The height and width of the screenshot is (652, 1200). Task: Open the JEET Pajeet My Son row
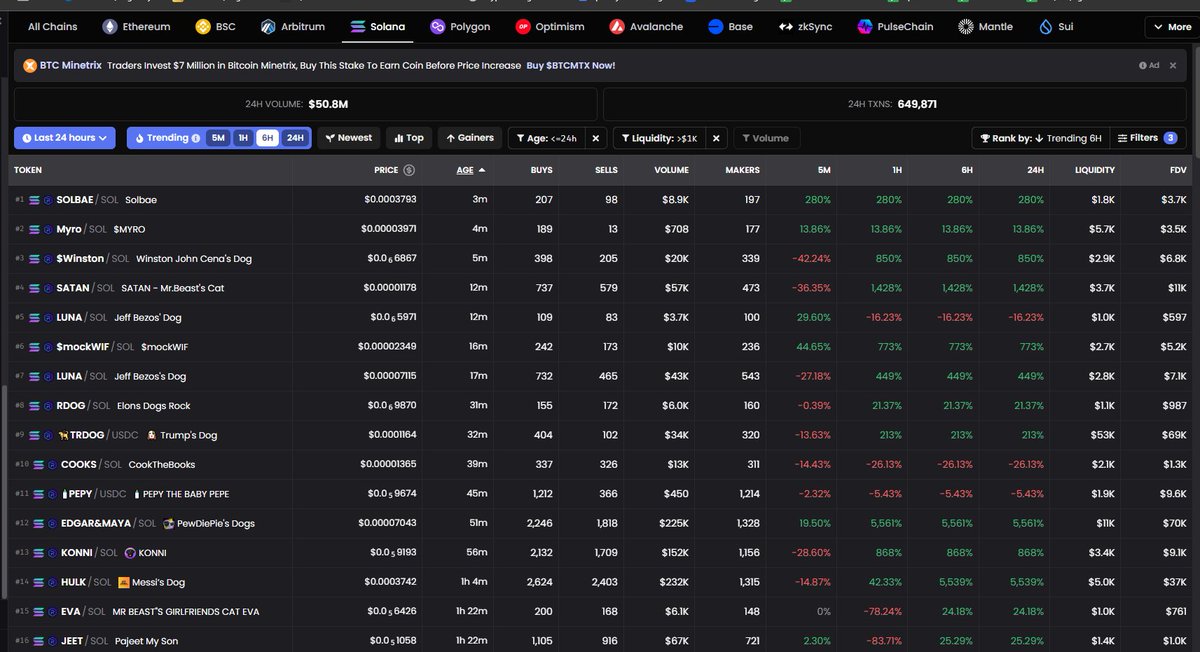[600, 640]
